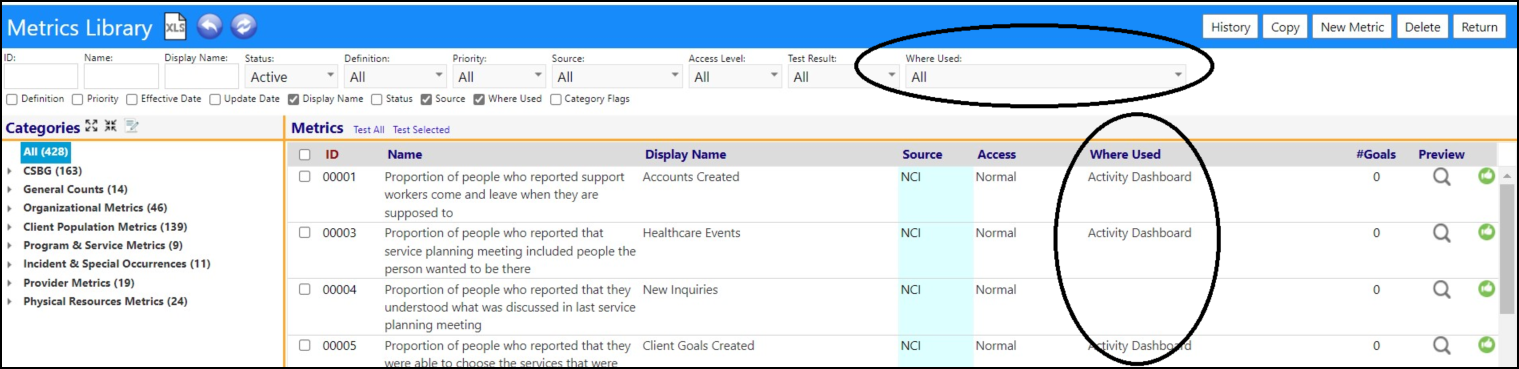Screen dimensions: 1519x369
Task: Click the edit categories icon
Action: click(x=131, y=126)
